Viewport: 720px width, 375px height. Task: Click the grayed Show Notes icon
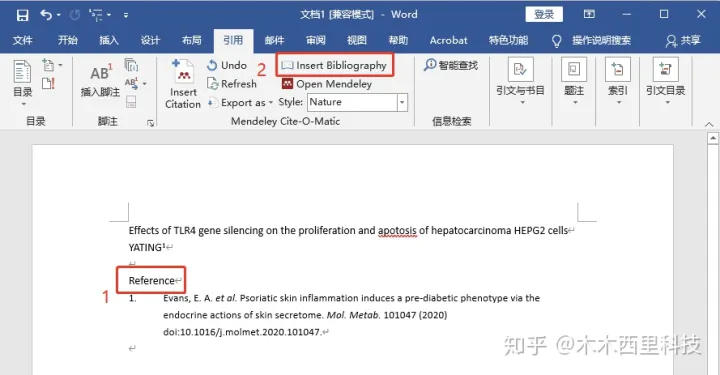[131, 101]
